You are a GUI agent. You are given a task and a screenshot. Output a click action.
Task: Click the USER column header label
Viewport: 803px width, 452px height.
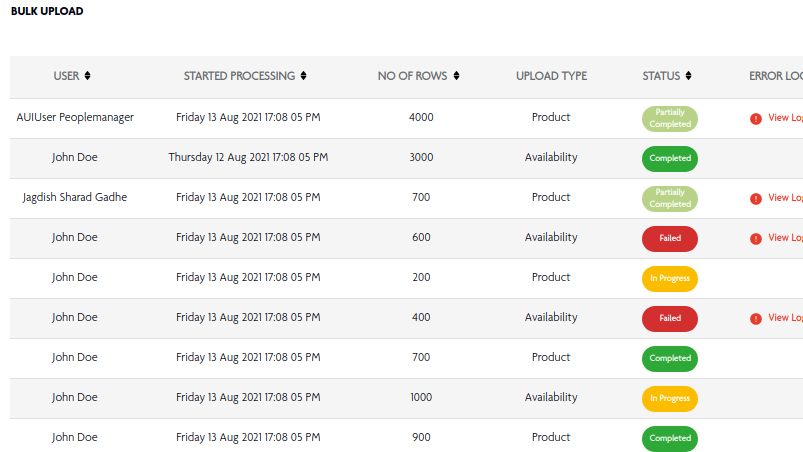point(67,76)
